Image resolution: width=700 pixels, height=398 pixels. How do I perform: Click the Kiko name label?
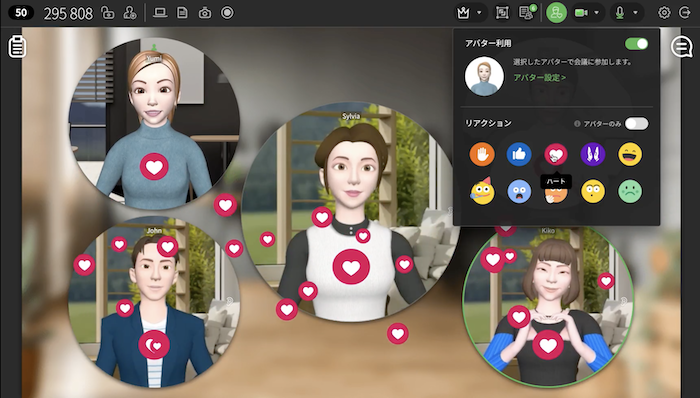click(548, 231)
